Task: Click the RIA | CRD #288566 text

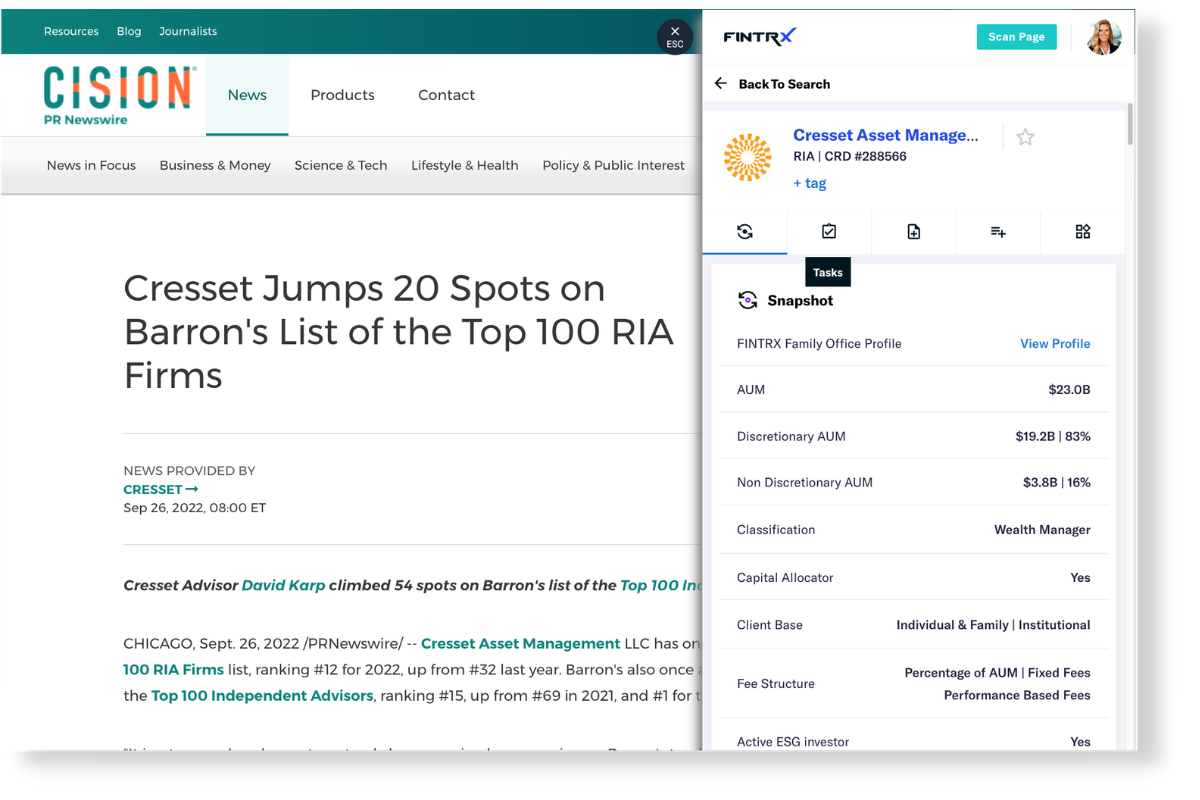Action: click(850, 156)
